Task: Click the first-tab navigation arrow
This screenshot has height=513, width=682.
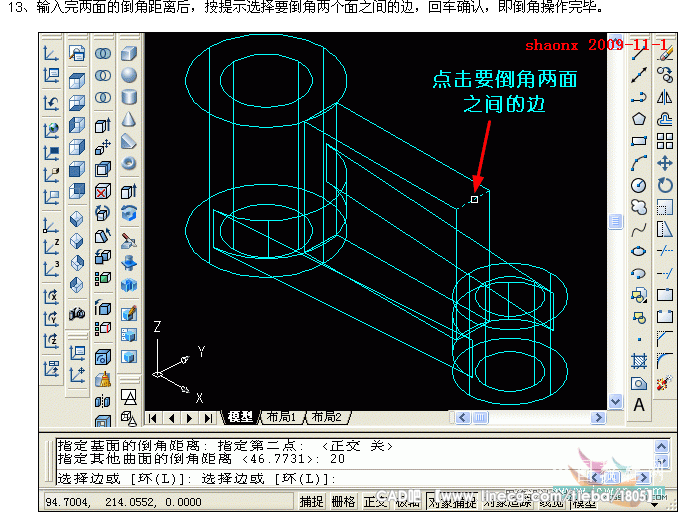Action: 153,418
